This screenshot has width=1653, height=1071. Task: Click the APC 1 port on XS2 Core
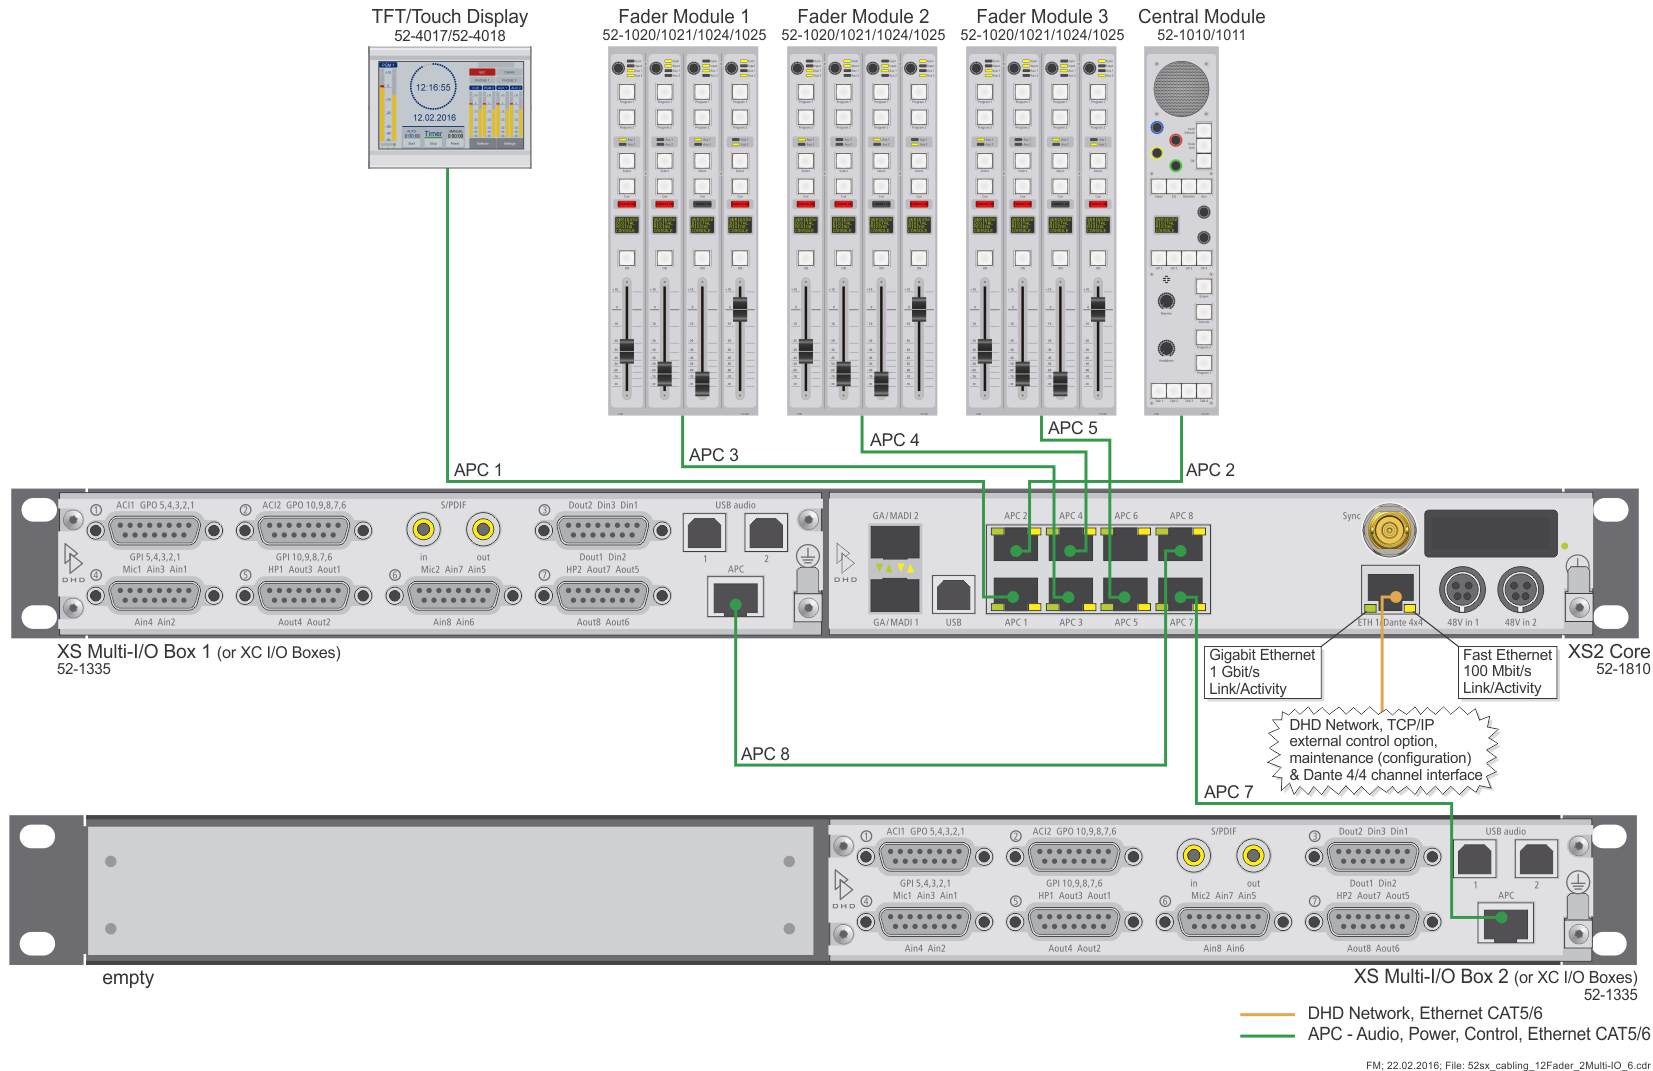[x=1016, y=594]
